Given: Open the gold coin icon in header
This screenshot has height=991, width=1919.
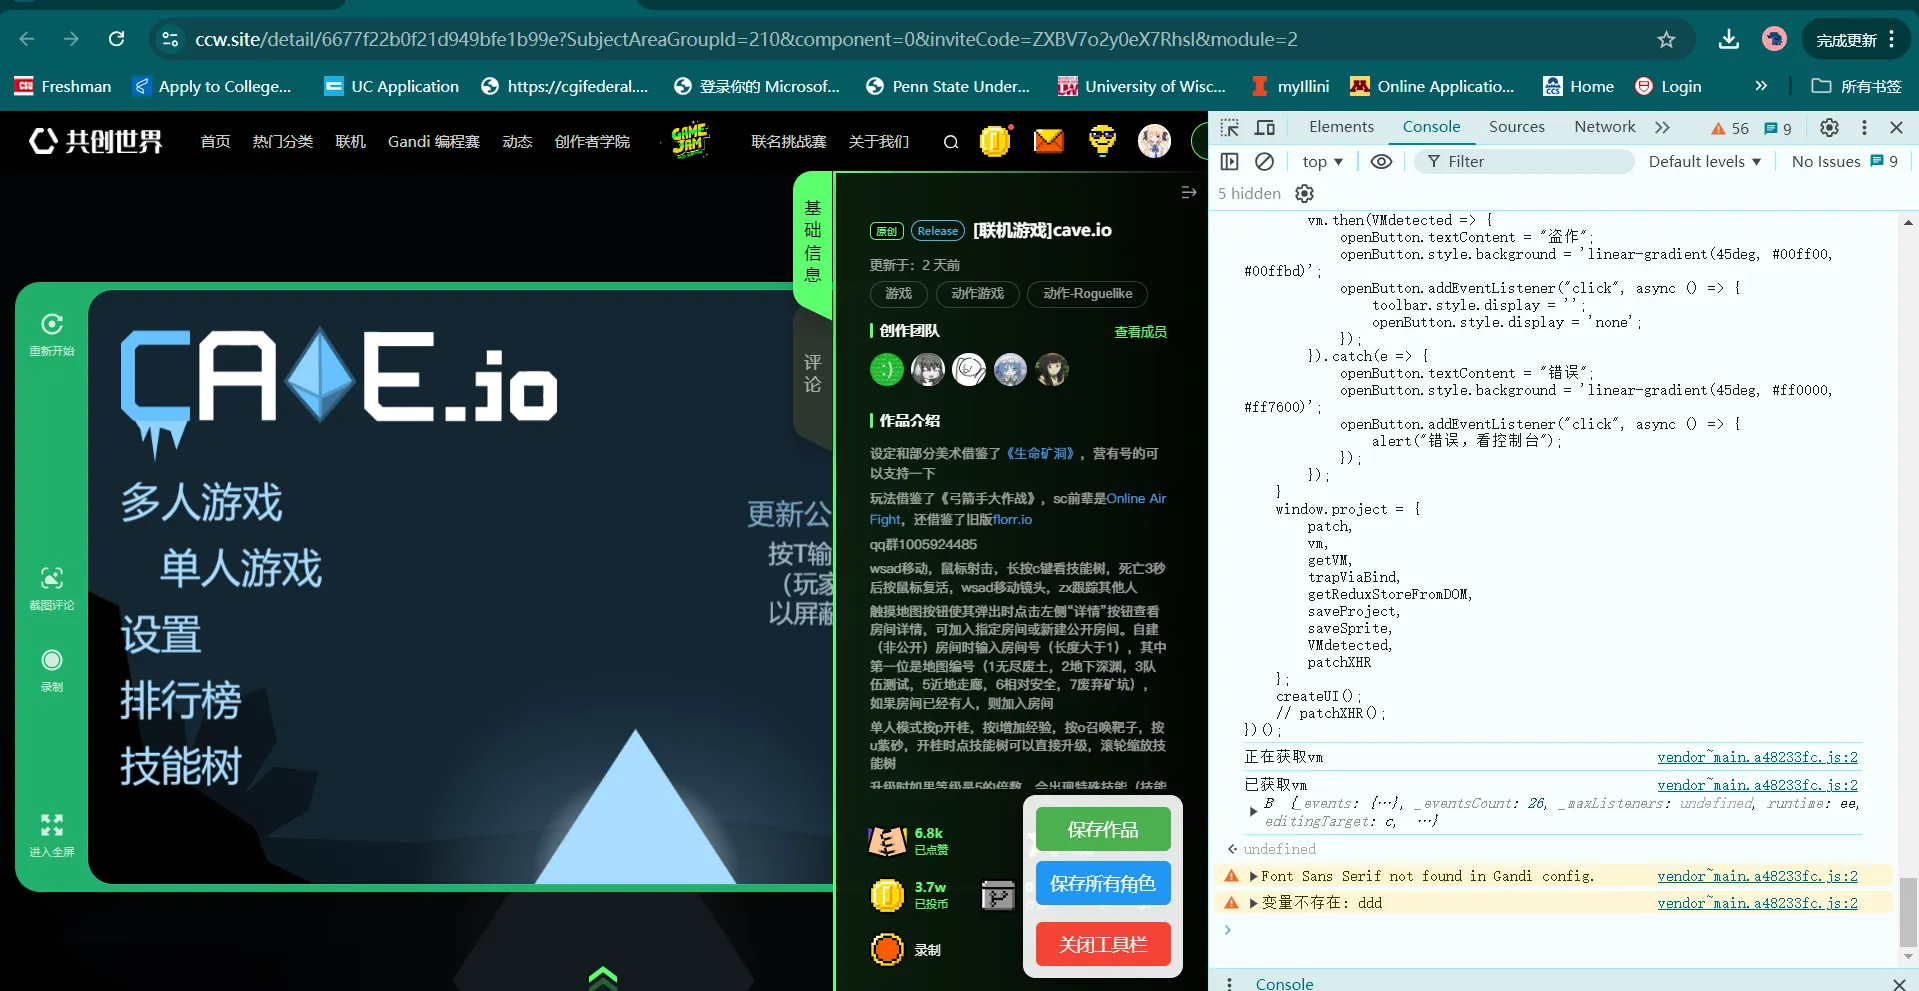Looking at the screenshot, I should 996,141.
